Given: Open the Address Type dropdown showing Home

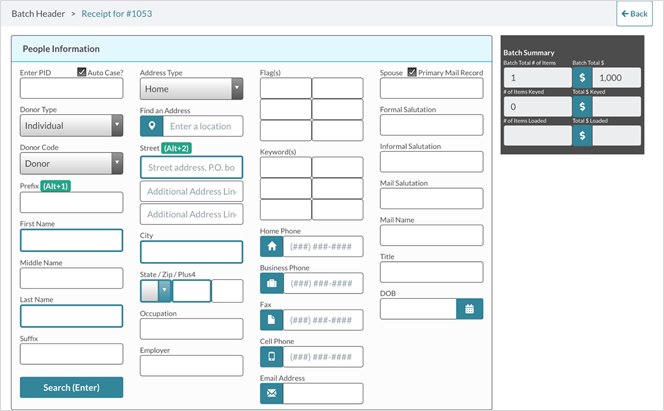Looking at the screenshot, I should coord(191,88).
